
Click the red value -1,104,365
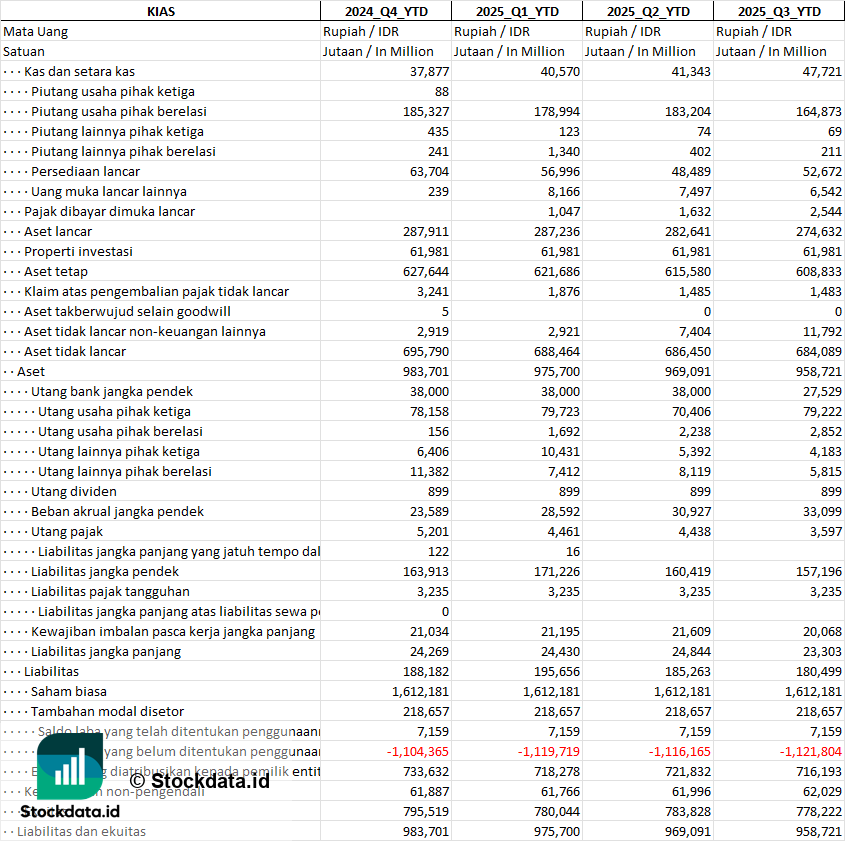click(x=418, y=752)
